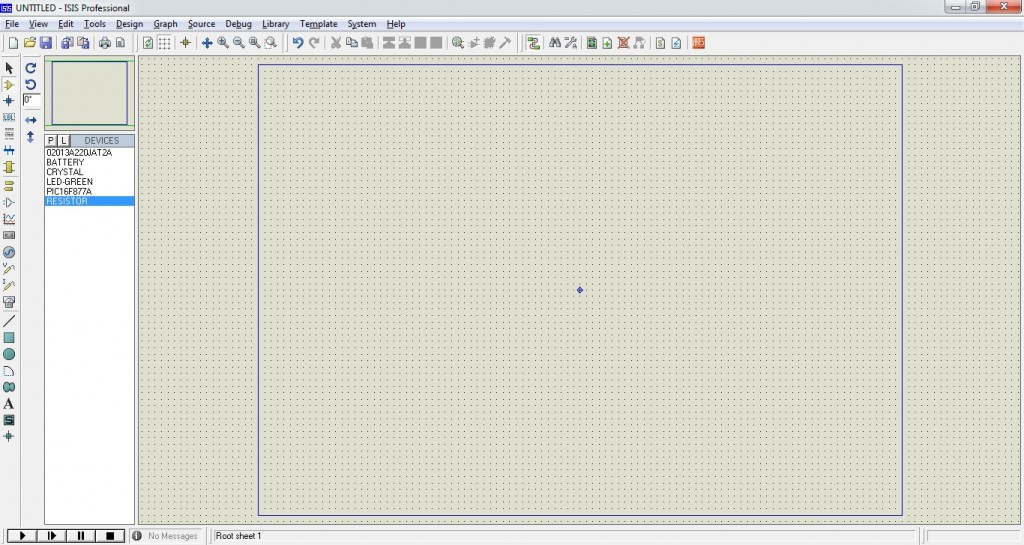Screen dimensions: 1024x545
Task: Select the 2D Graphics Line tool
Action: click(x=9, y=321)
